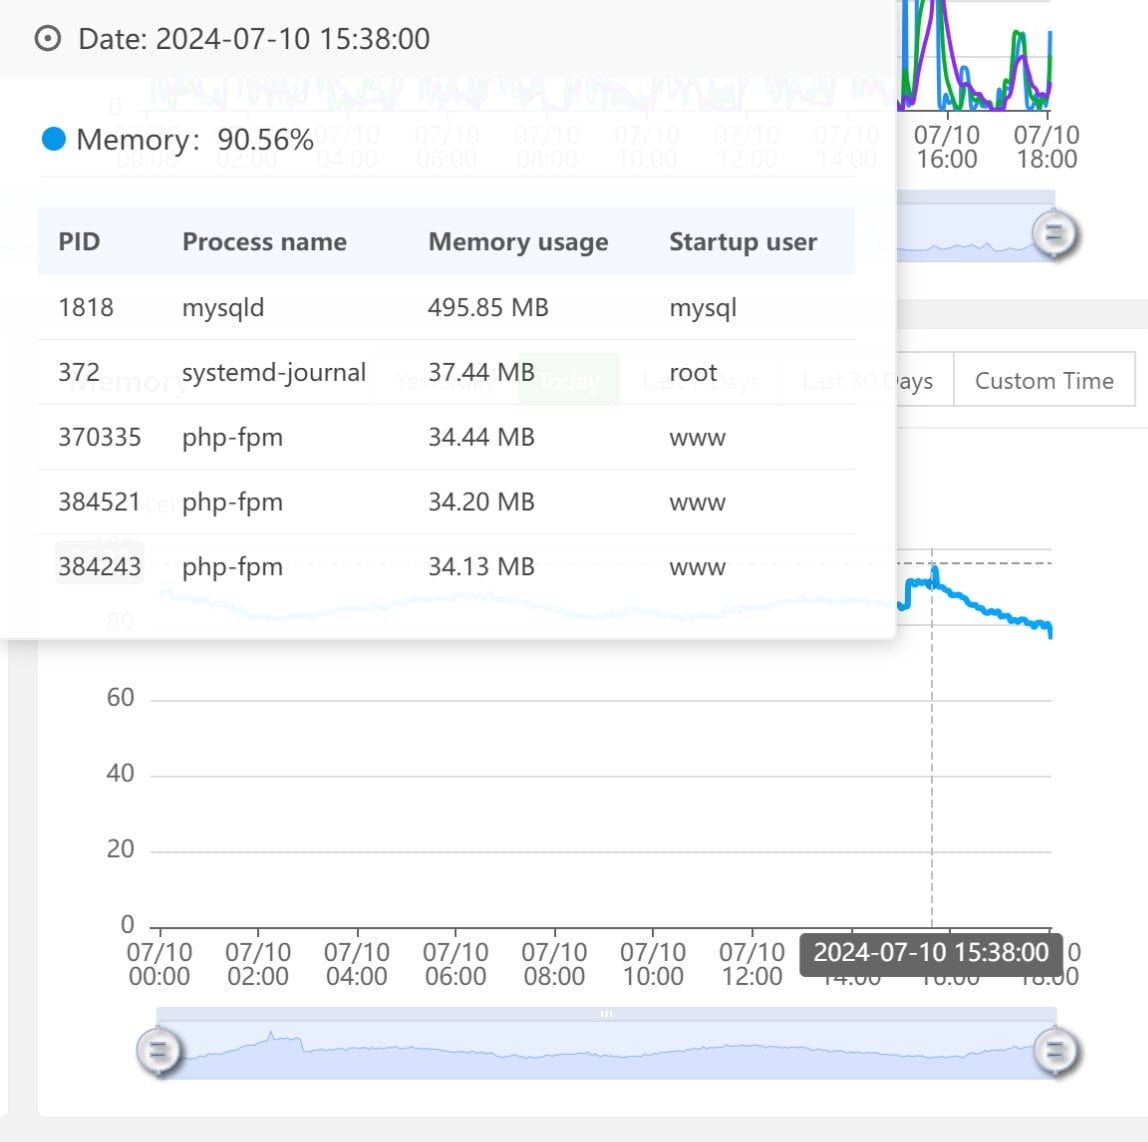Click the right zoom handle of the upper chart
Screen dimensions: 1148x1142
(x=1054, y=234)
